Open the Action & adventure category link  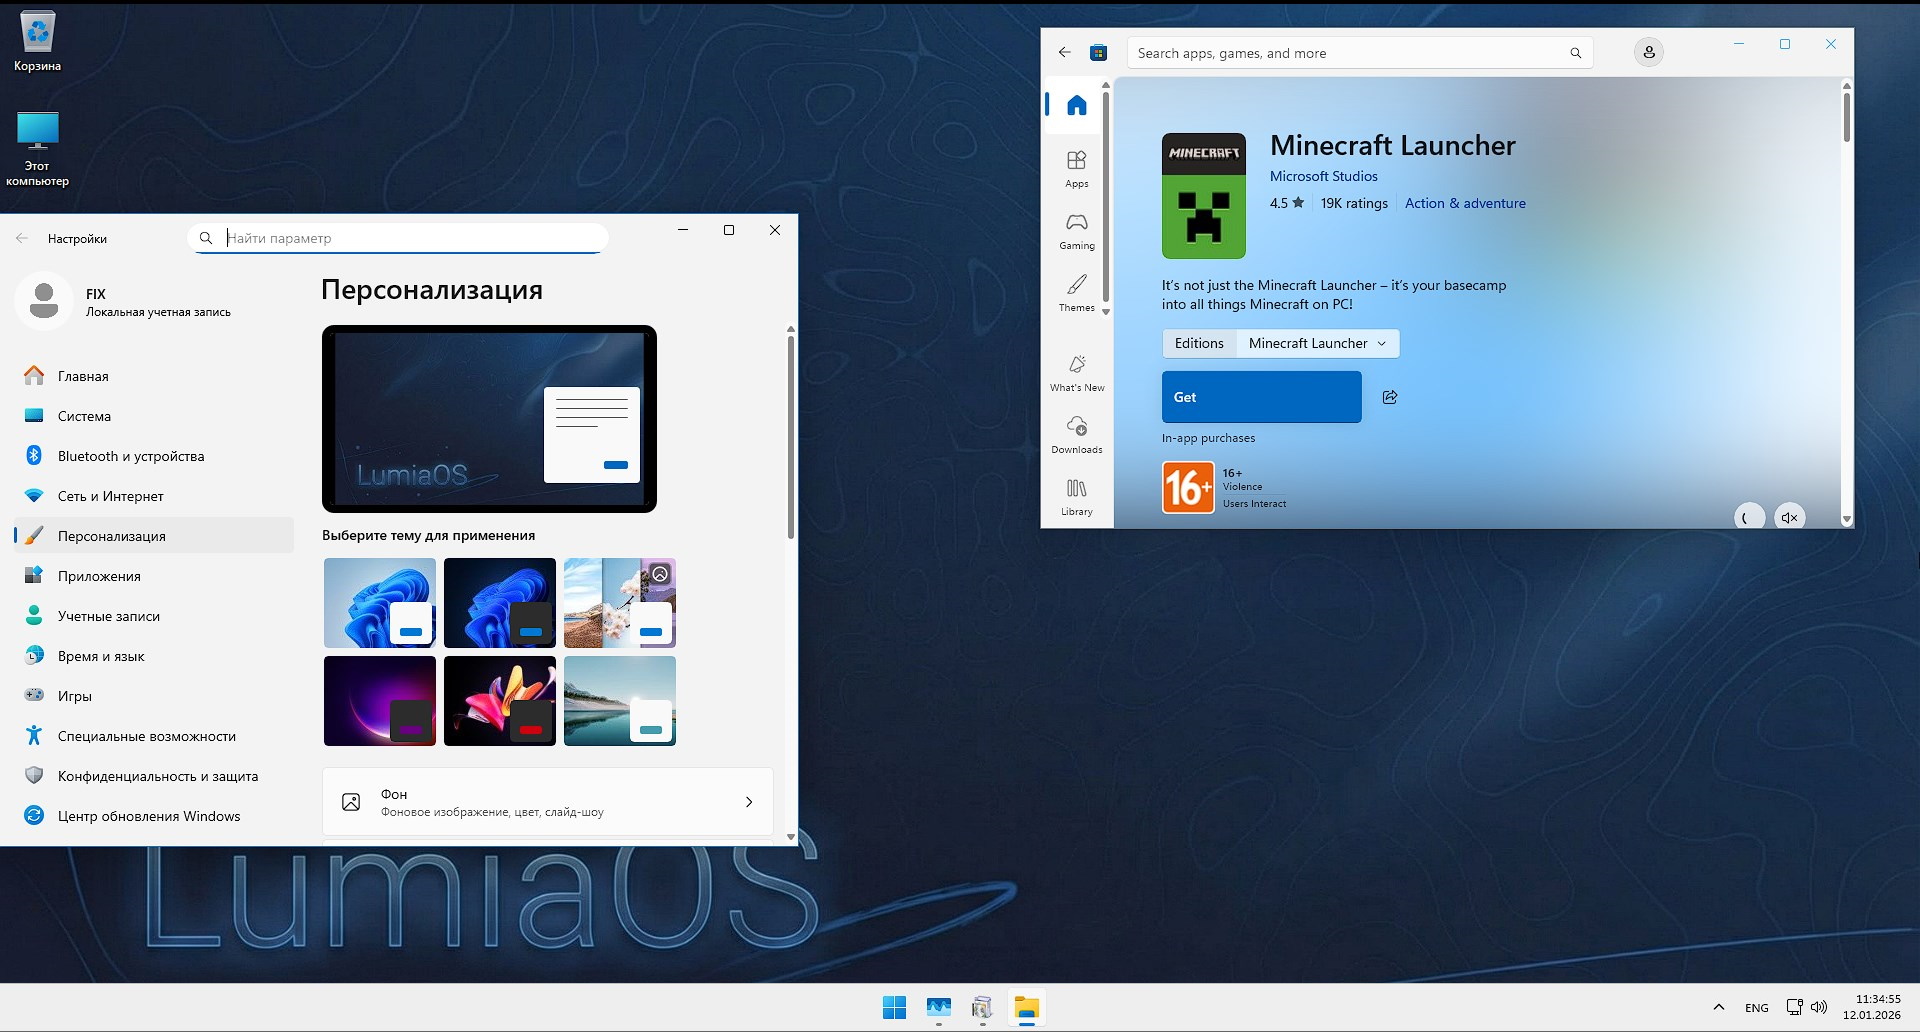pyautogui.click(x=1464, y=203)
